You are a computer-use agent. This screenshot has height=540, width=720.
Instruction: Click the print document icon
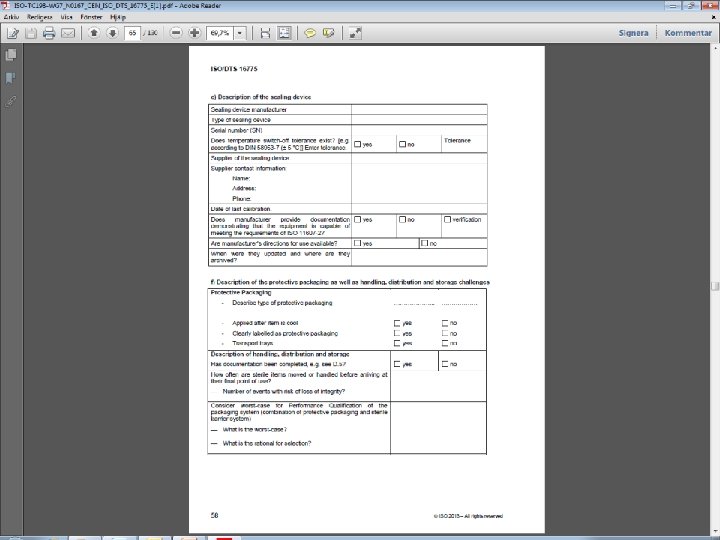point(49,33)
